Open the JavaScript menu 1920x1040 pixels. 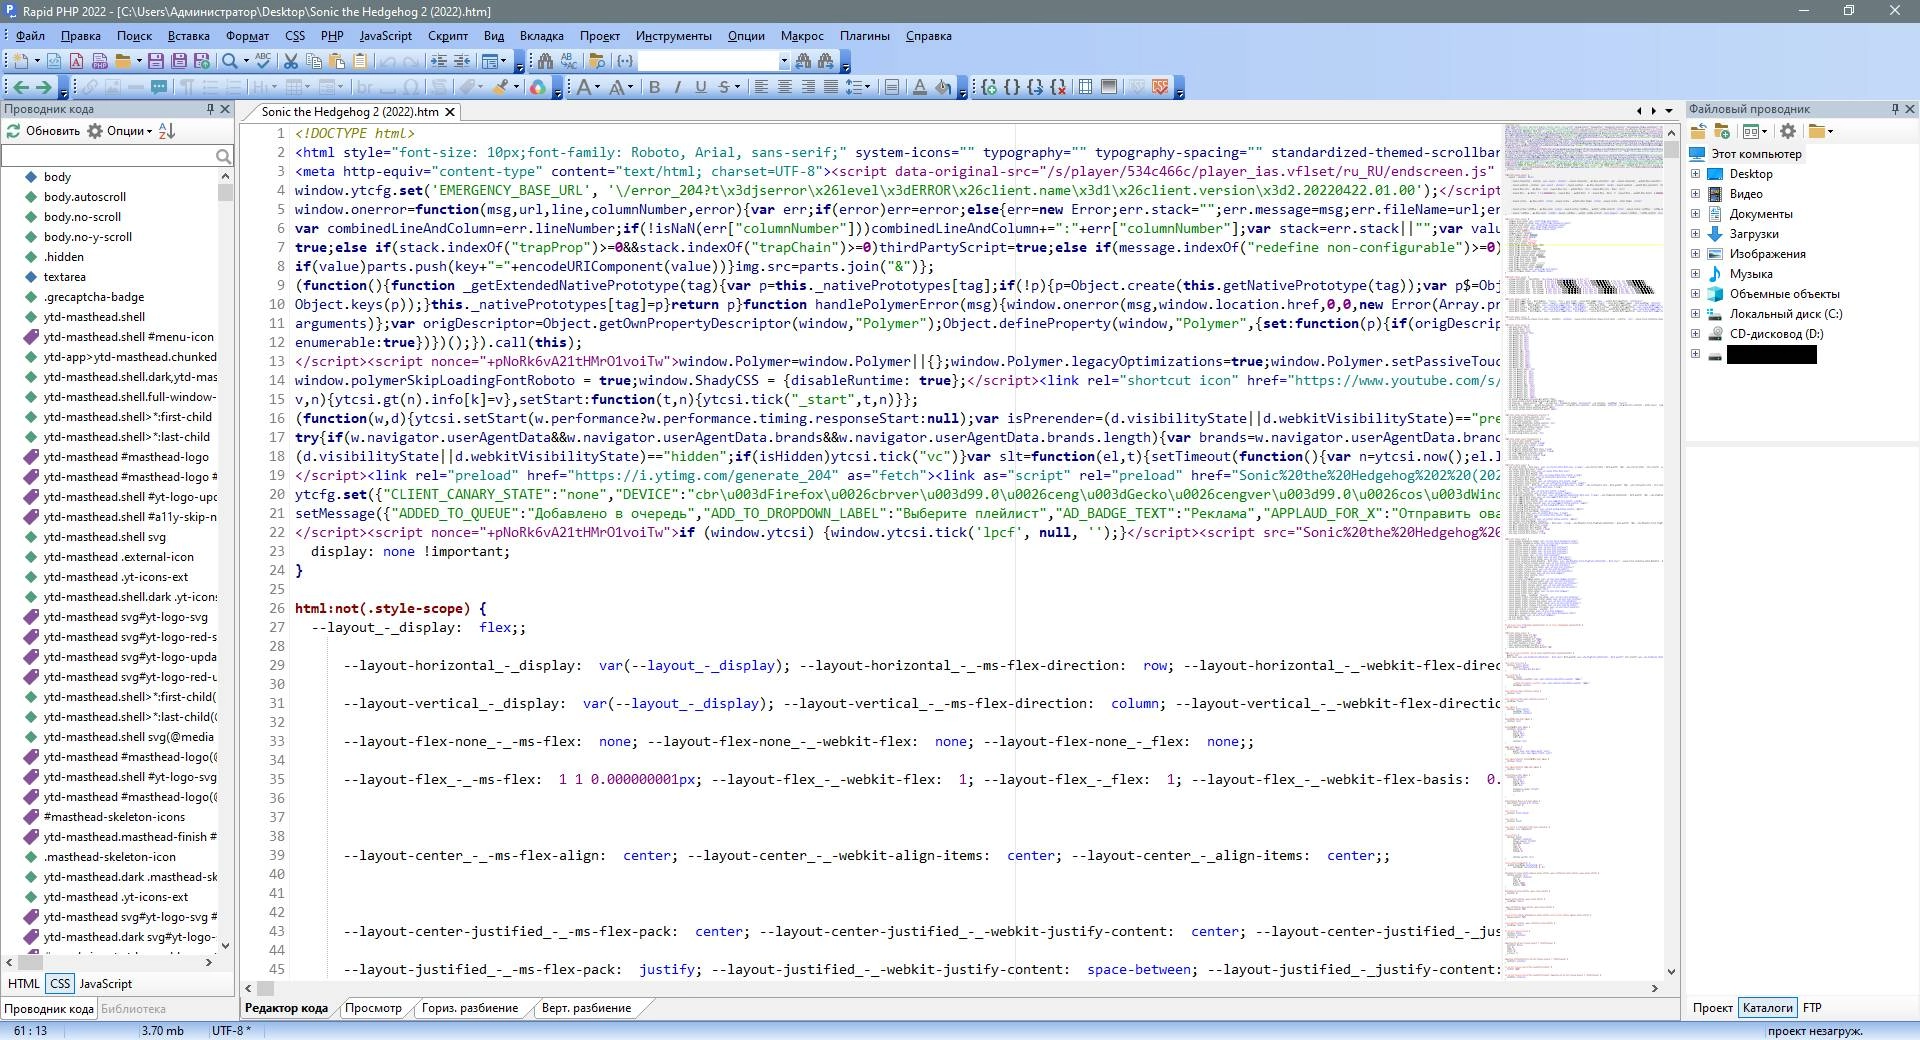[x=385, y=35]
